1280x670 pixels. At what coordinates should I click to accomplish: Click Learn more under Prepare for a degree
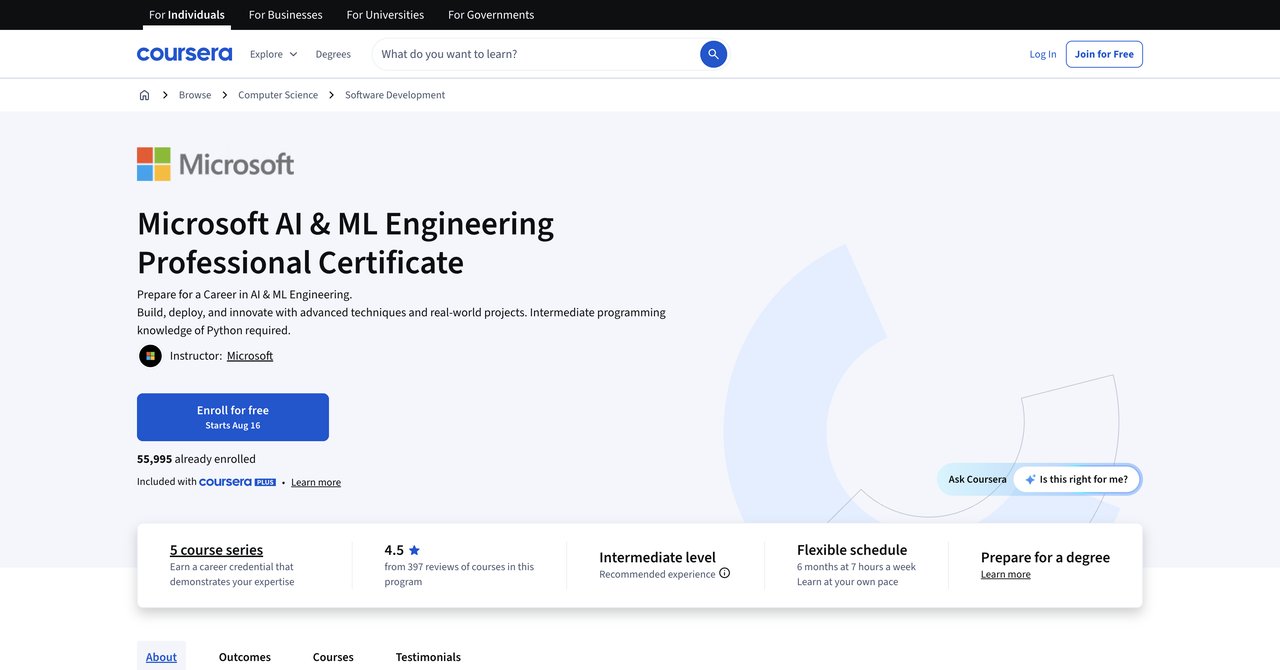coord(1005,574)
